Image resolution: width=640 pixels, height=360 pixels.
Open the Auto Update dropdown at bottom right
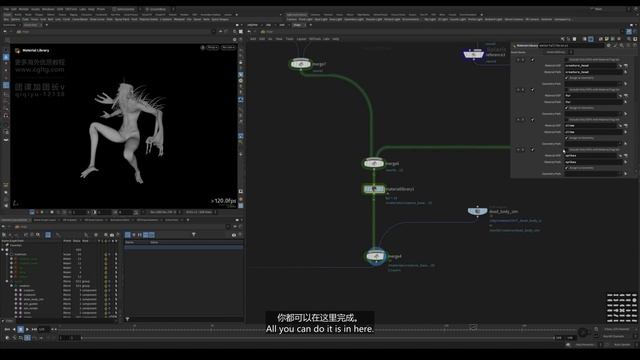(x=622, y=345)
